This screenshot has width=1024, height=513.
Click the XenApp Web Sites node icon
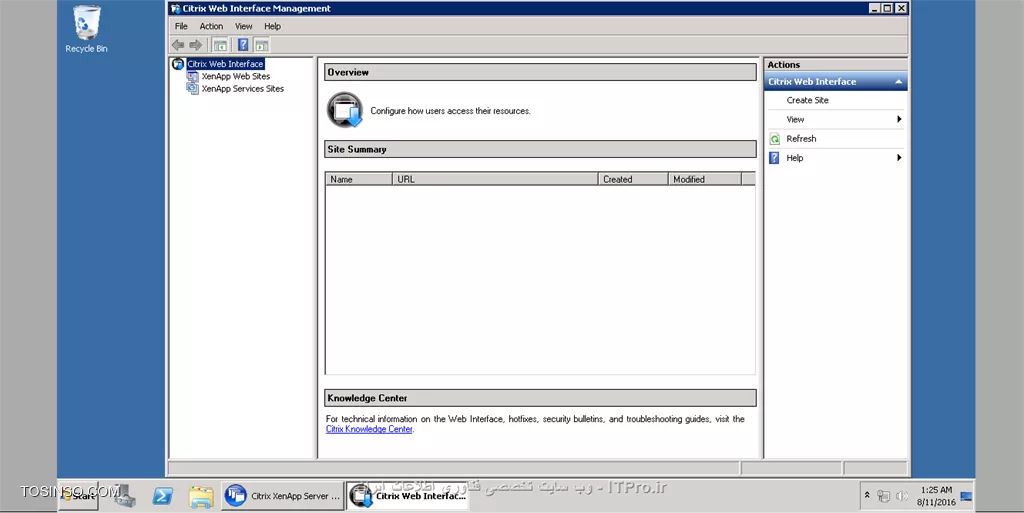click(192, 76)
